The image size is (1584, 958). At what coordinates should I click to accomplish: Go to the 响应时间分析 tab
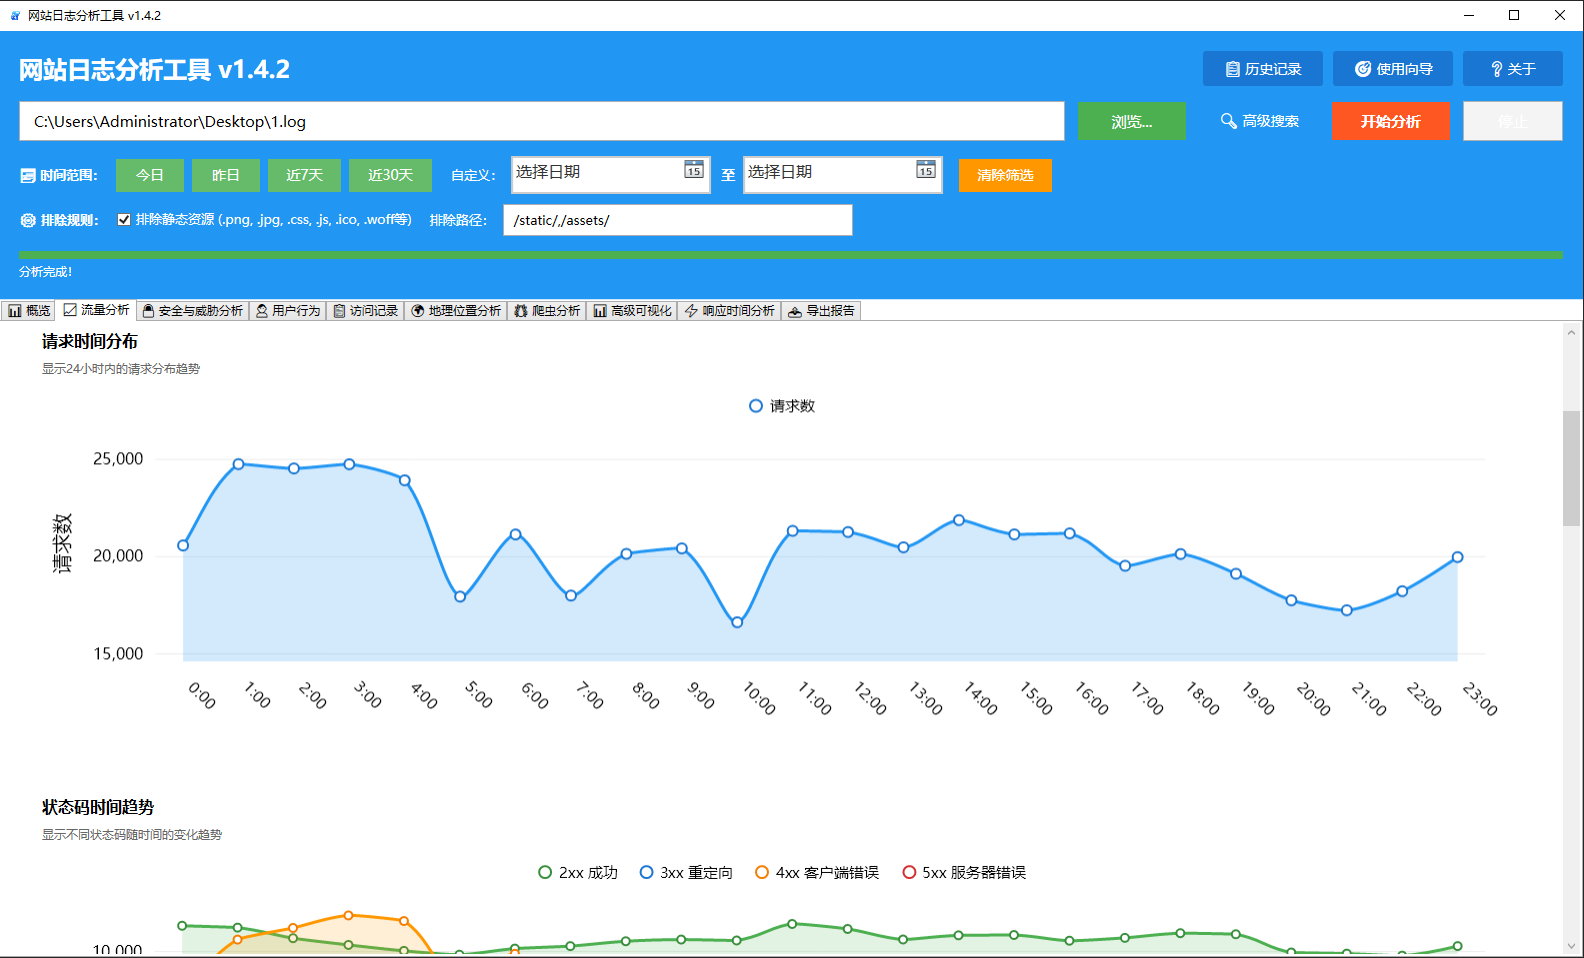coord(730,311)
